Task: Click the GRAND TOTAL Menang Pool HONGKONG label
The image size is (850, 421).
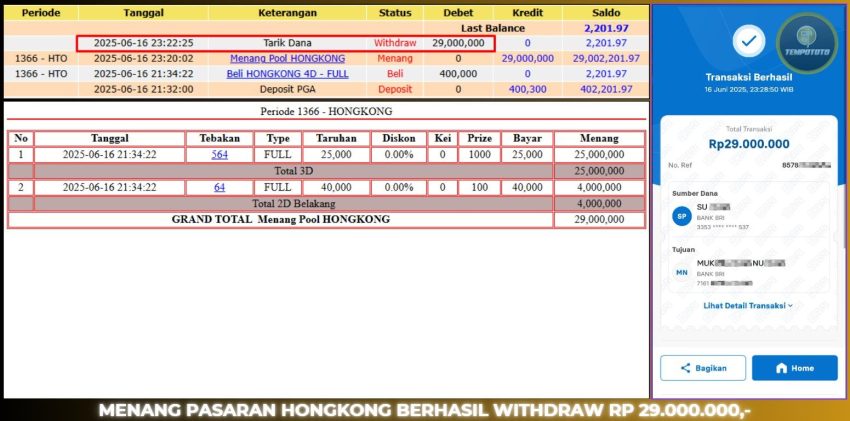Action: pyautogui.click(x=280, y=219)
